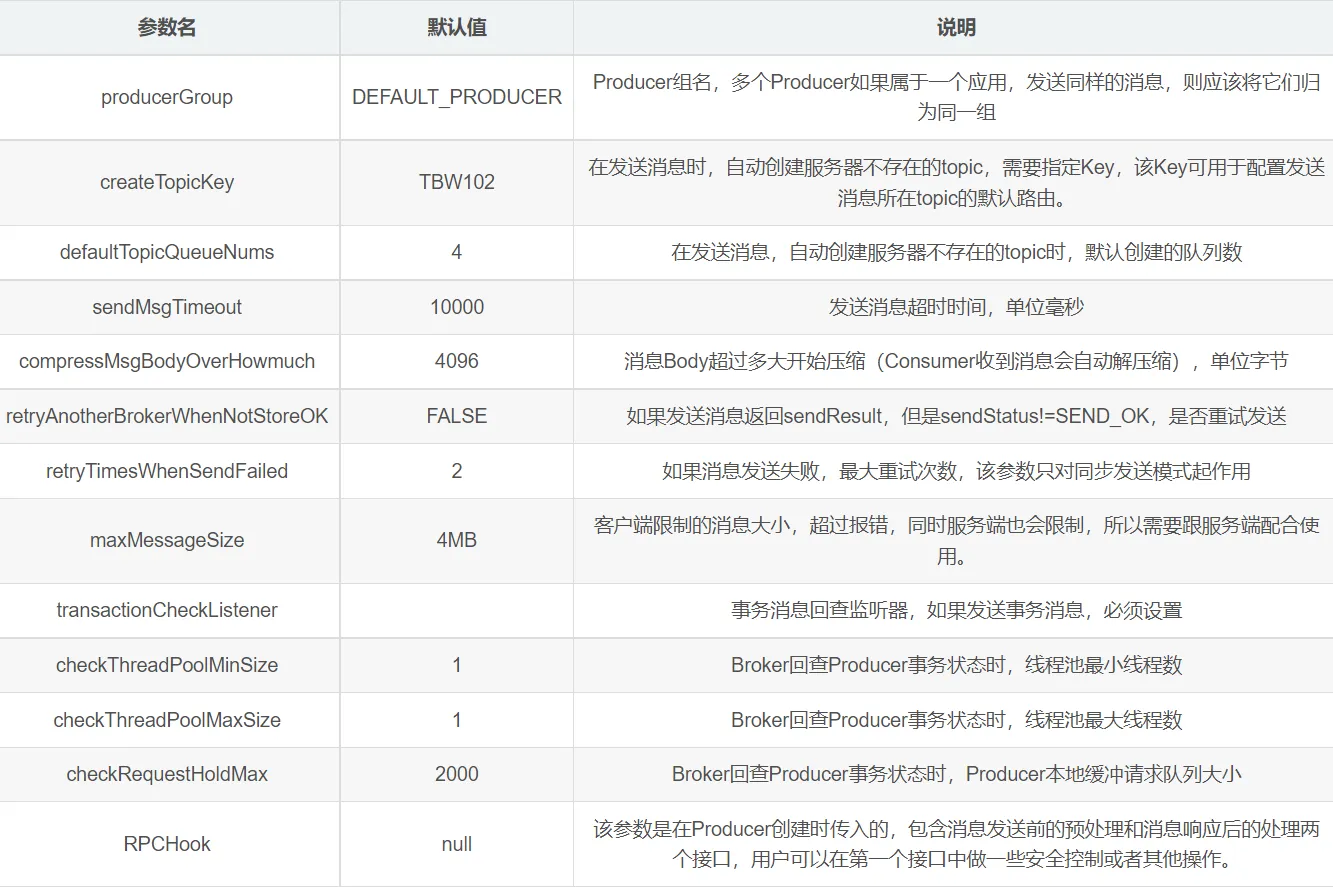This screenshot has height=887, width=1333.
Task: Click the maxMessageSize description starting with 客户端限制
Action: tap(956, 540)
